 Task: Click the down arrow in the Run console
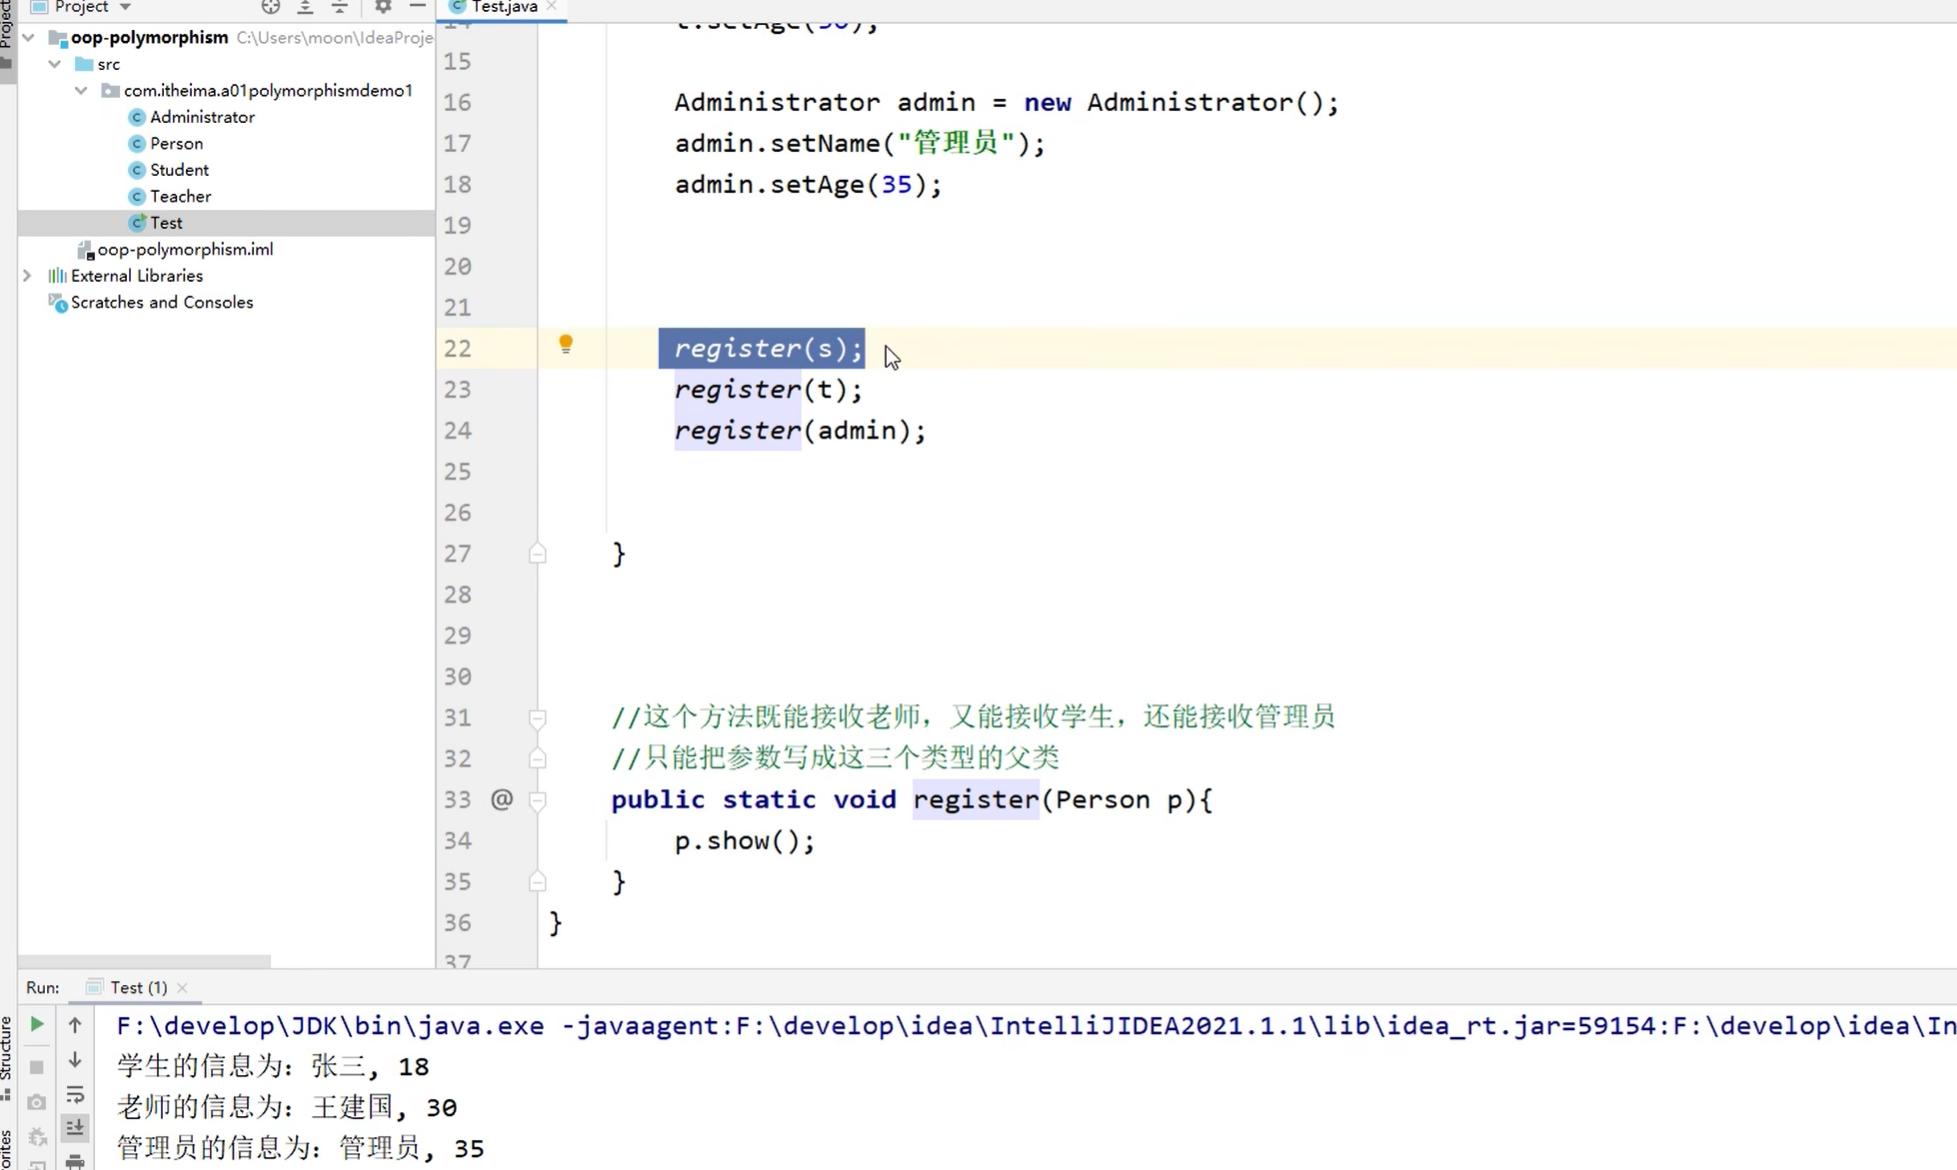pyautogui.click(x=75, y=1060)
